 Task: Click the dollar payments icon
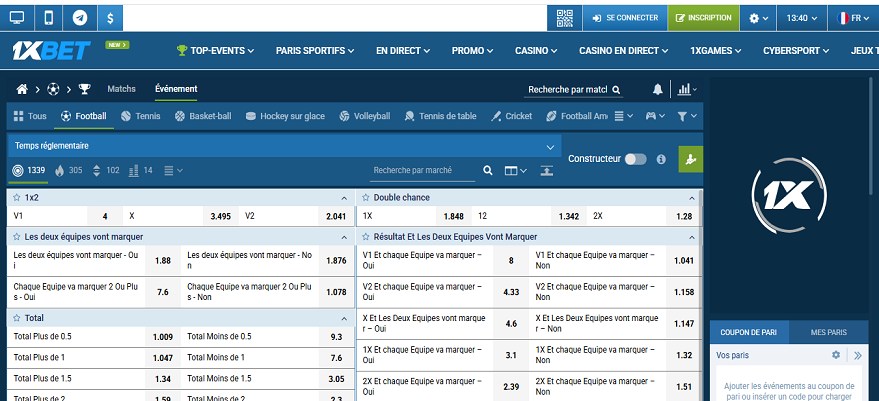[110, 18]
